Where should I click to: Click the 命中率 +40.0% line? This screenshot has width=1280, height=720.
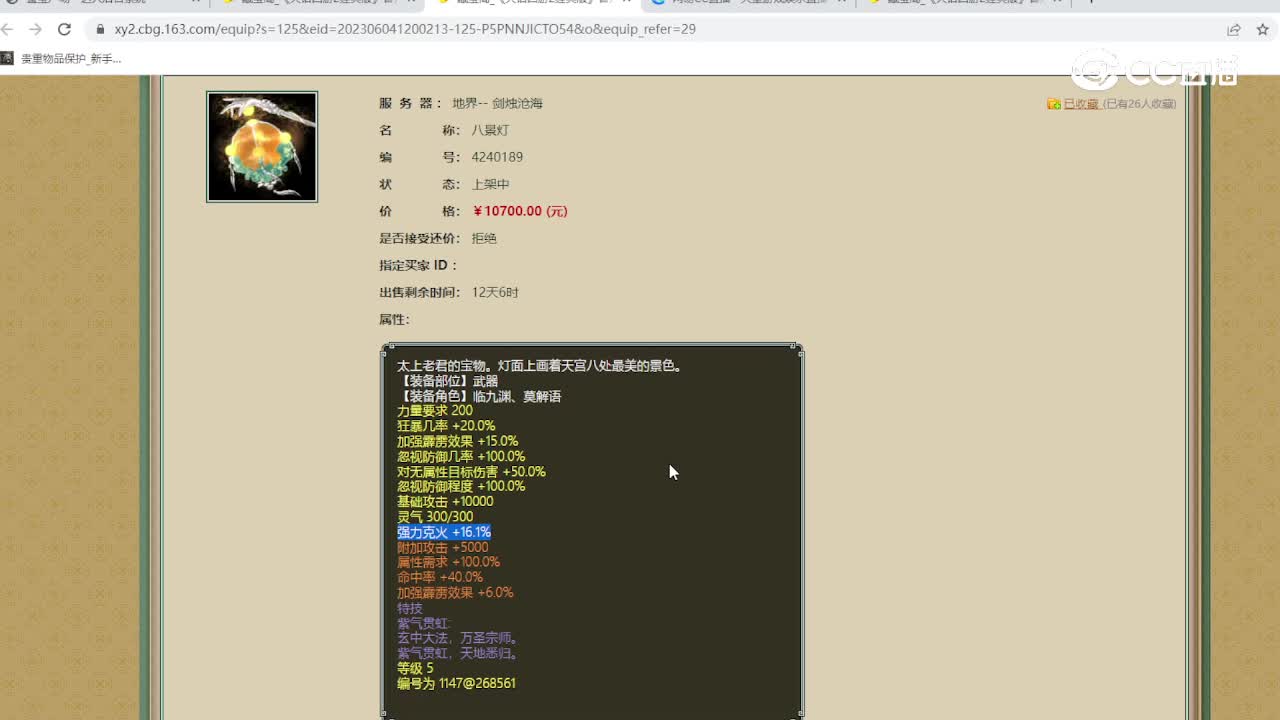click(x=440, y=577)
